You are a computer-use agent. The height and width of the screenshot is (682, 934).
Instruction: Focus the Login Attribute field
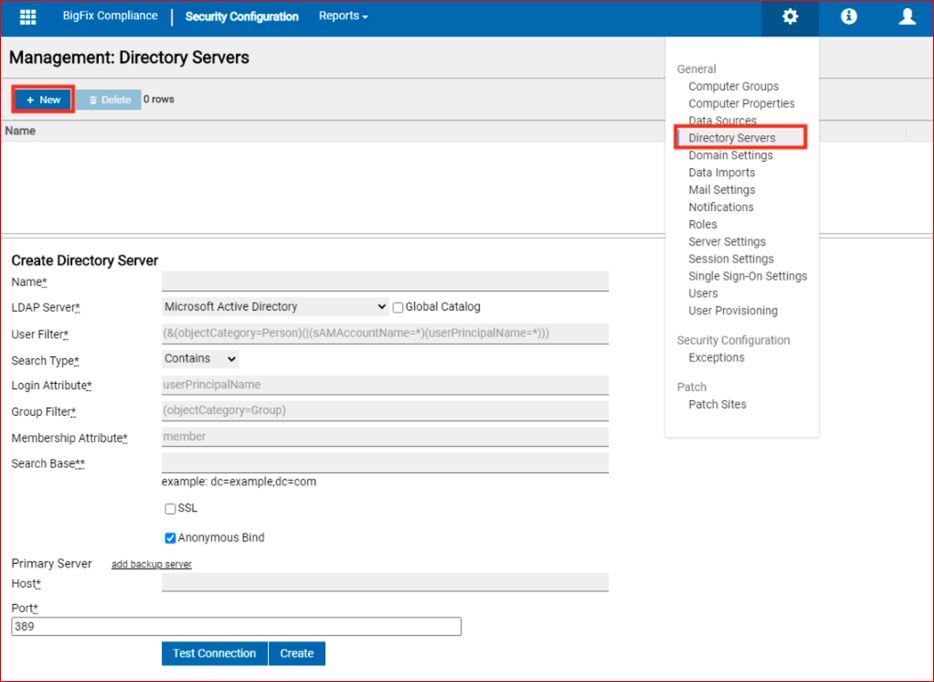(385, 385)
